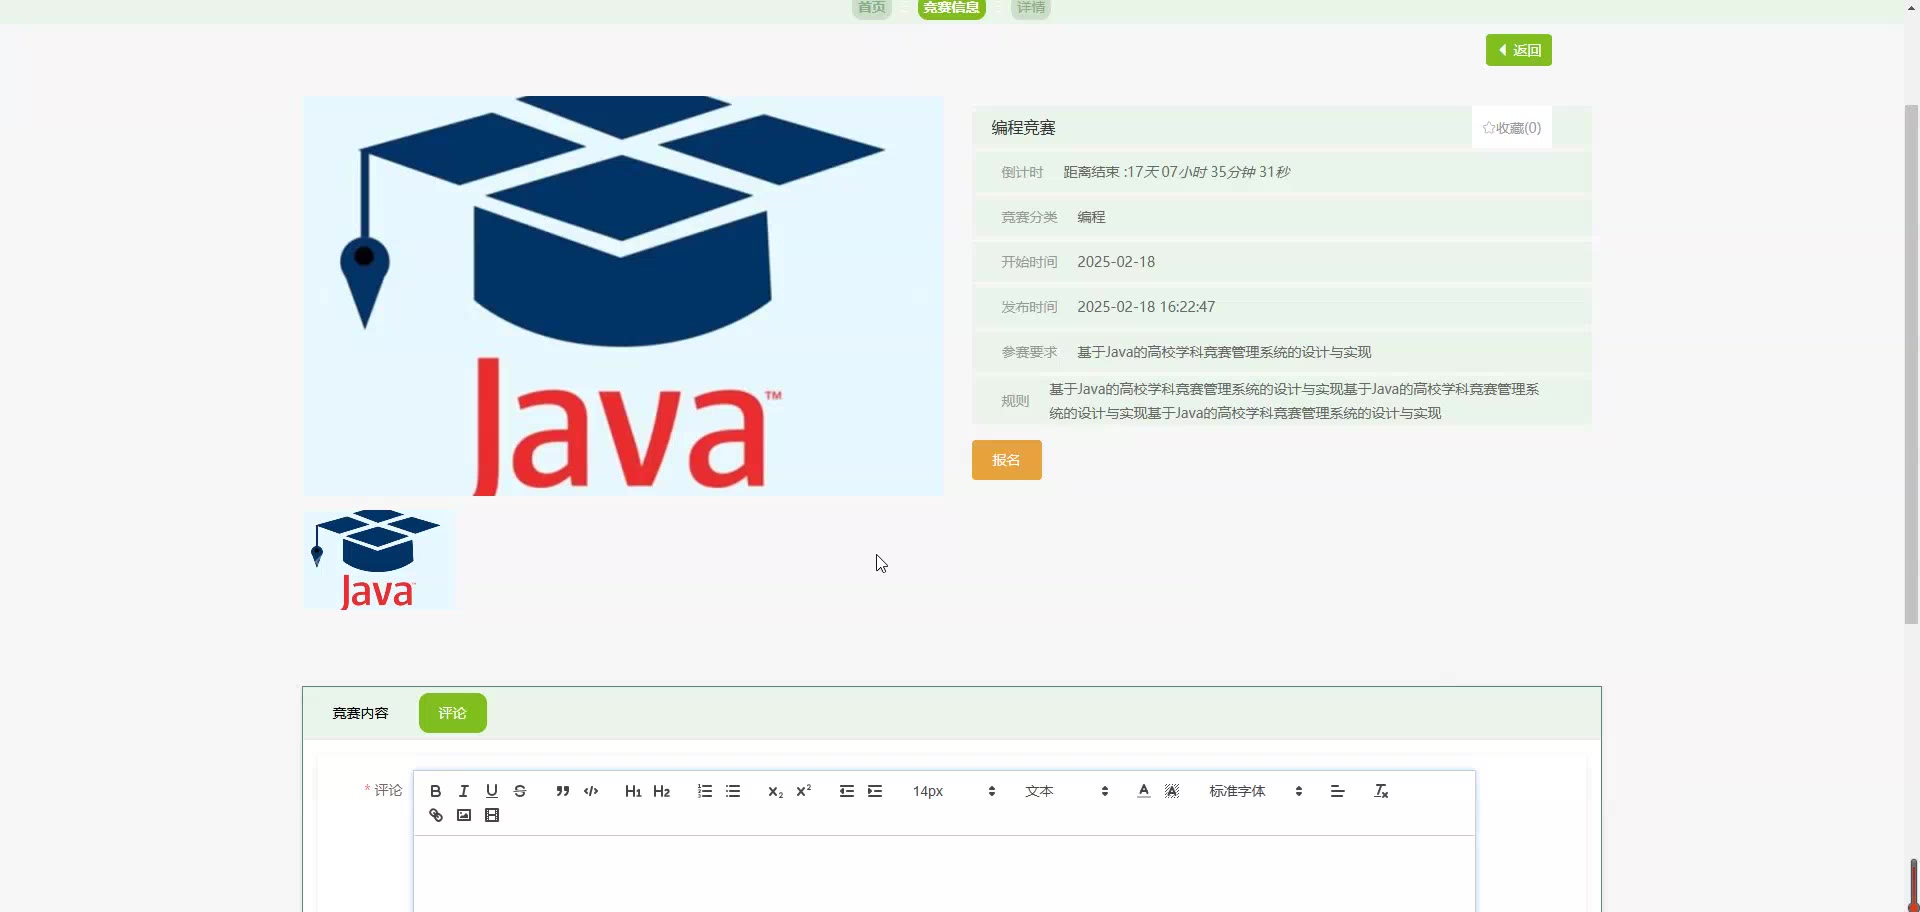Clear text formatting

coord(1381,791)
